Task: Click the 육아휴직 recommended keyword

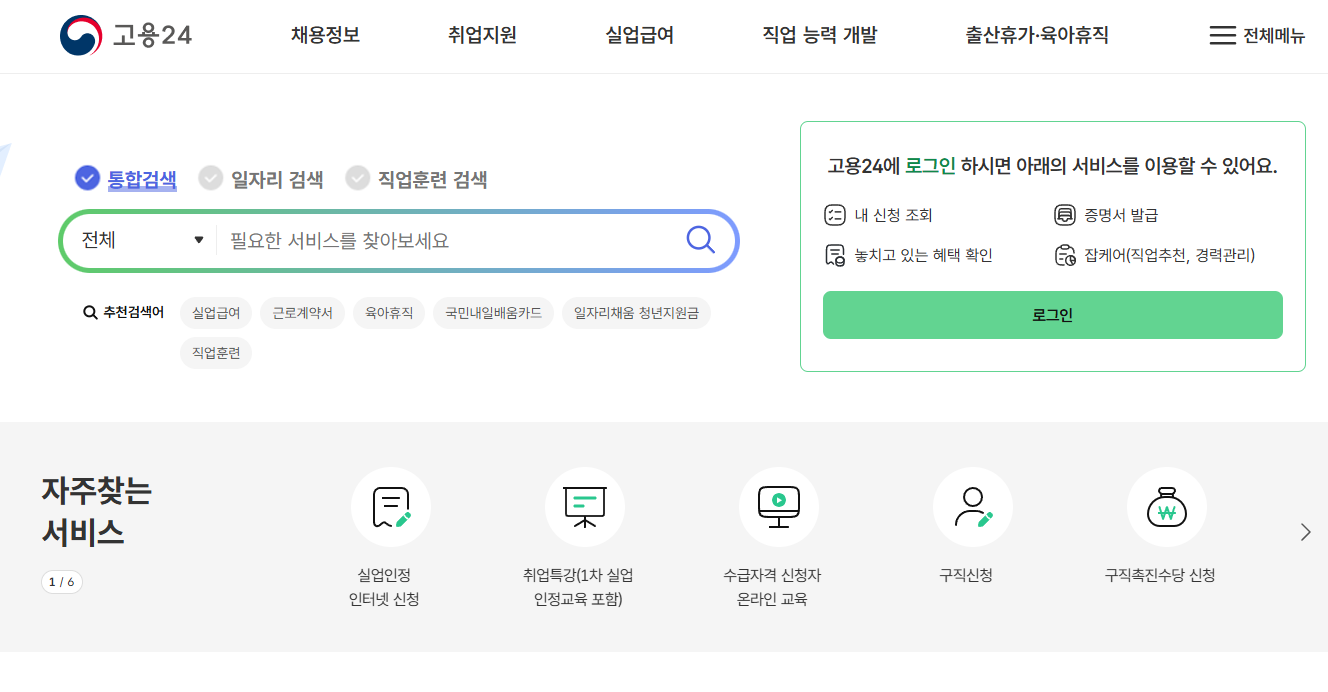Action: pyautogui.click(x=389, y=312)
